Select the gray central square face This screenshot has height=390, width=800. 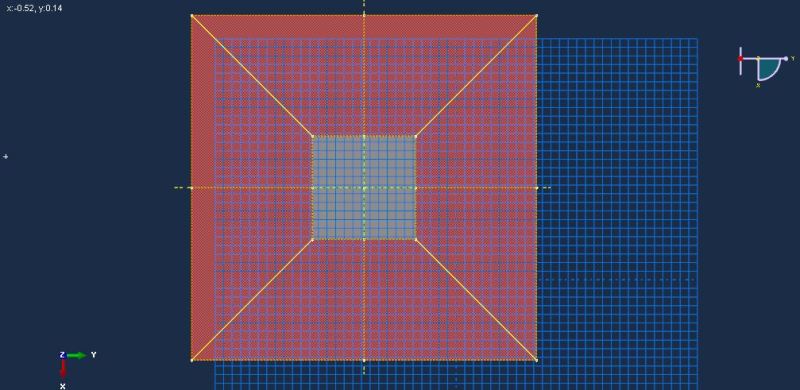364,188
